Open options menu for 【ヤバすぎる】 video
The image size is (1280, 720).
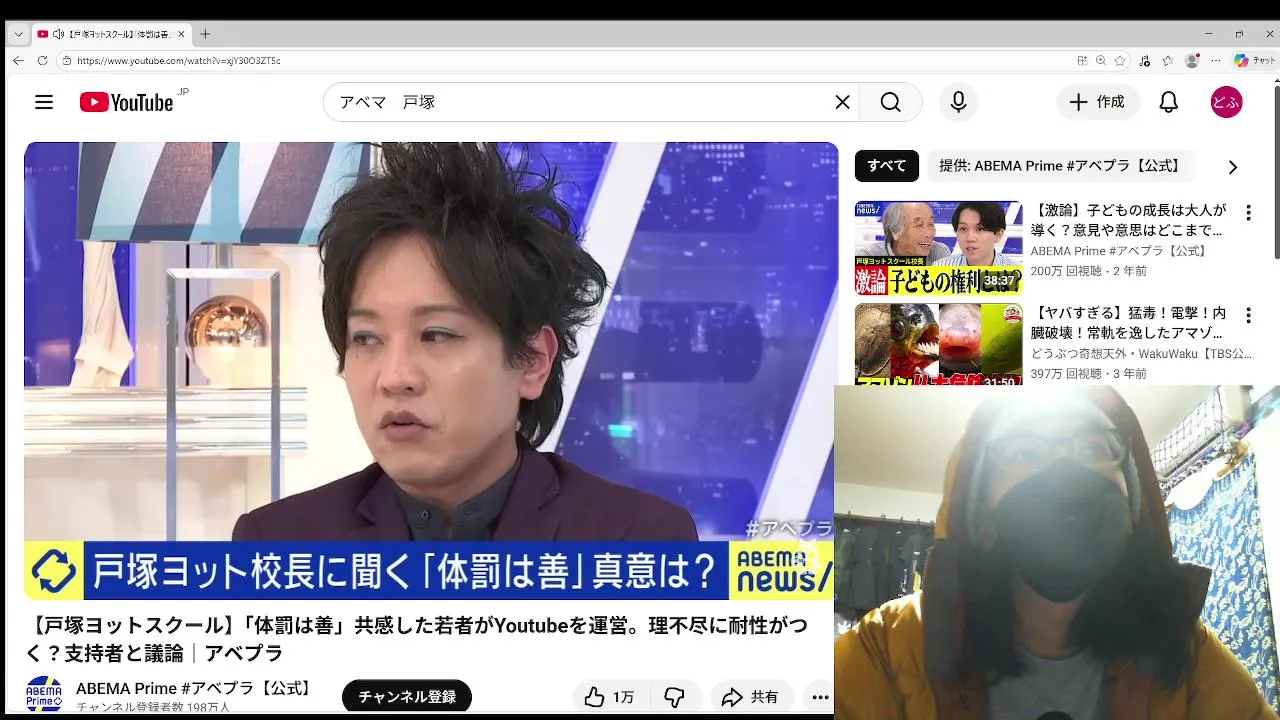pyautogui.click(x=1248, y=315)
